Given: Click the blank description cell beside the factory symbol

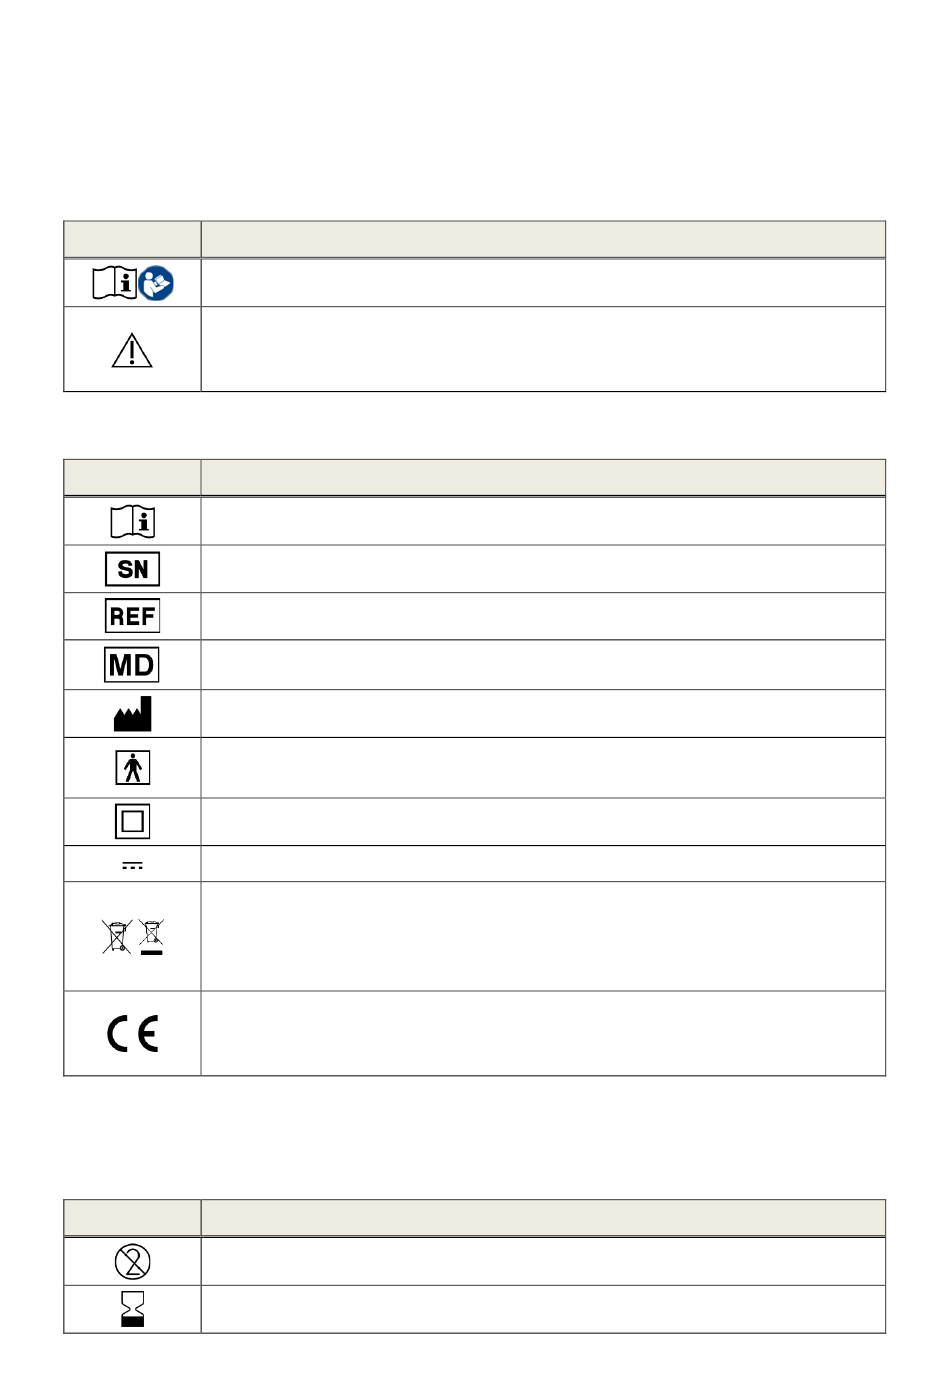Looking at the screenshot, I should tap(543, 714).
